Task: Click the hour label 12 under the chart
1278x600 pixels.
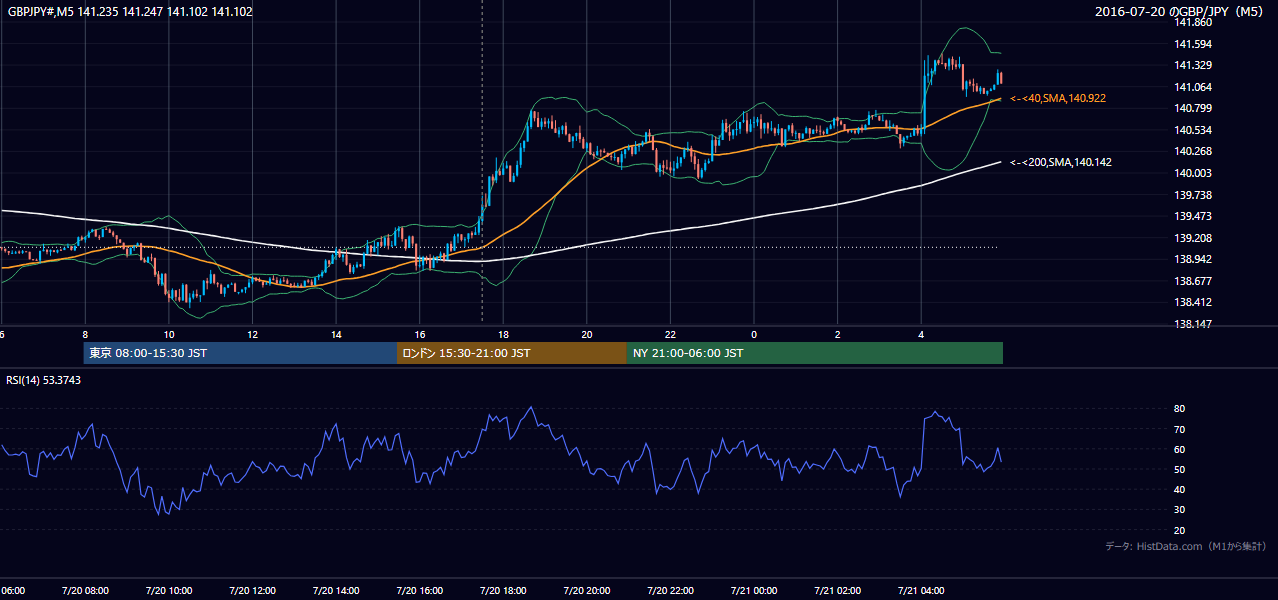Action: 252,334
